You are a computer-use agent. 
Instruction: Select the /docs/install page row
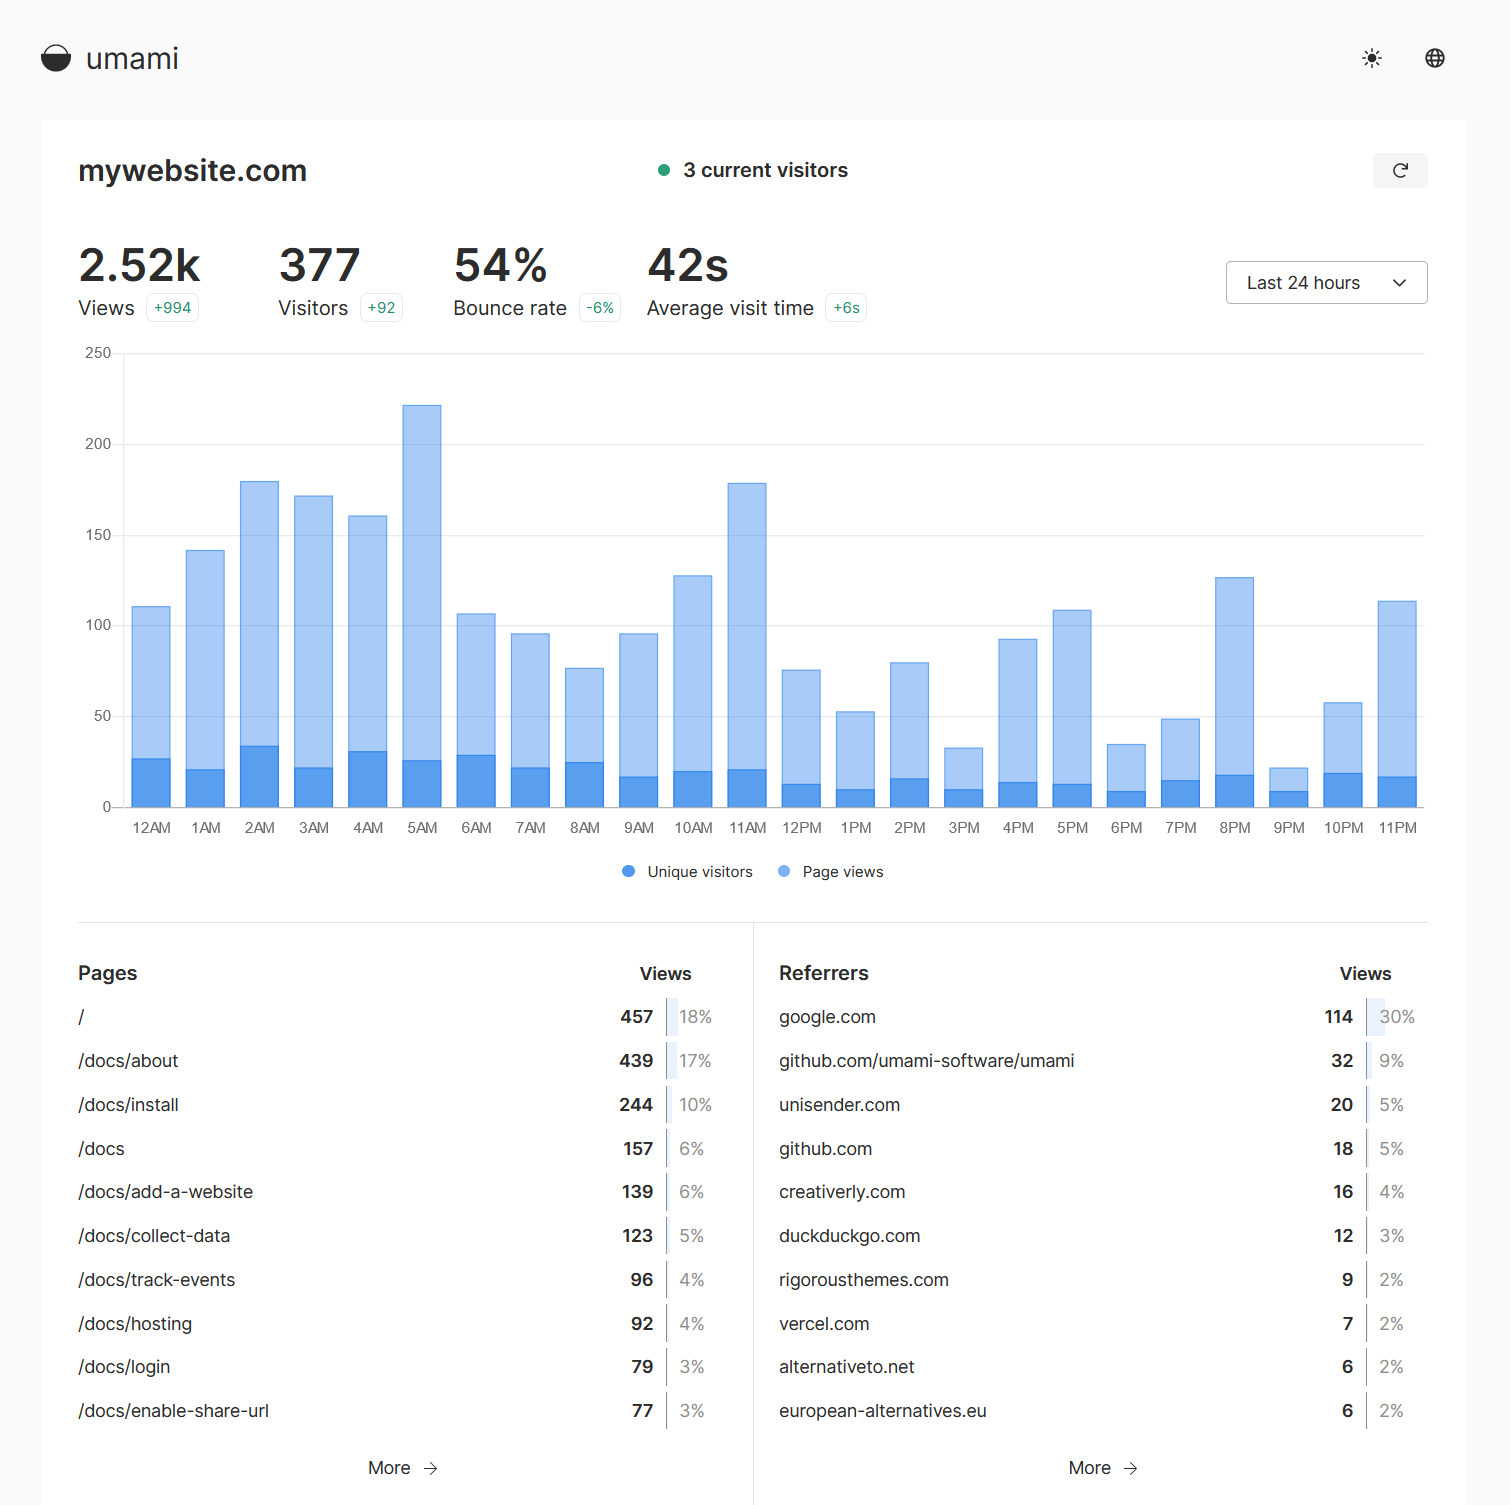point(128,1105)
